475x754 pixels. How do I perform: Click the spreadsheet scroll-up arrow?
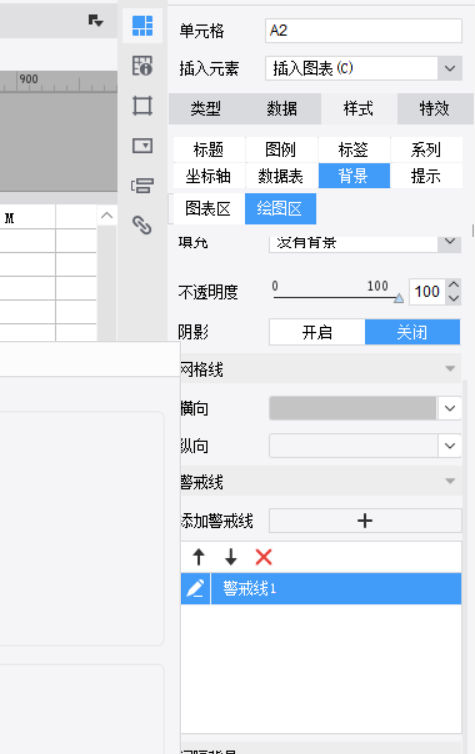107,216
